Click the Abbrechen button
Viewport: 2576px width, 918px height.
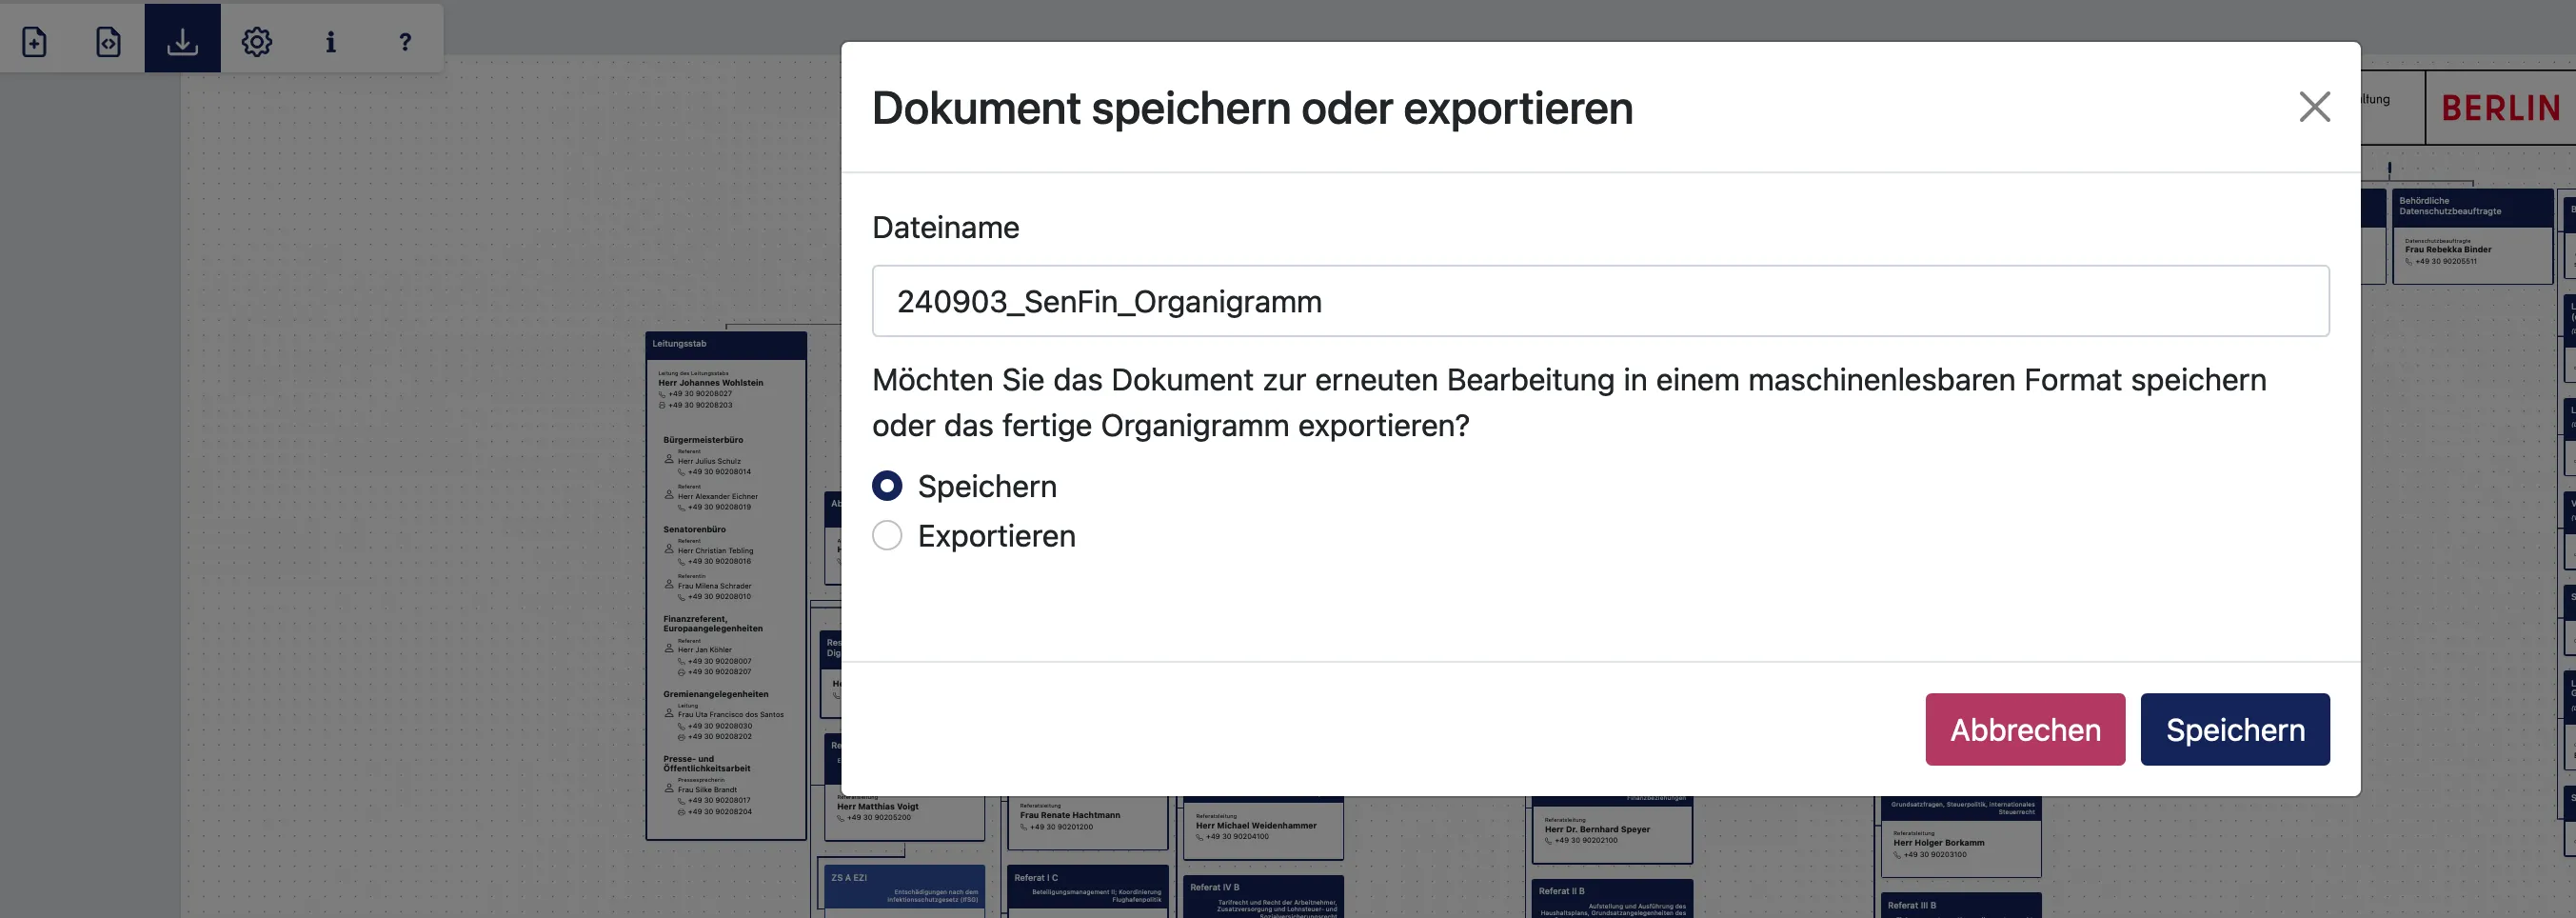coord(2025,729)
